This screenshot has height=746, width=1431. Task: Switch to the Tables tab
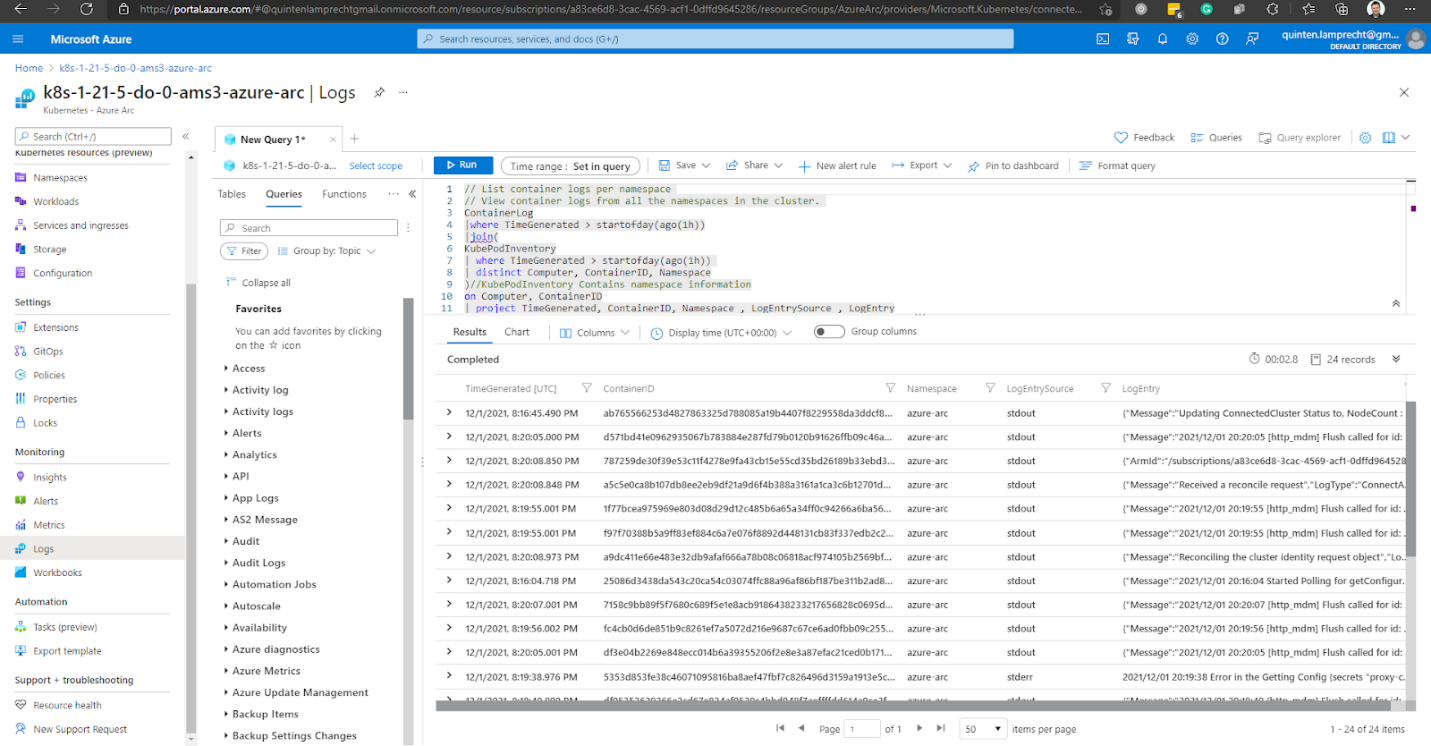[x=232, y=194]
